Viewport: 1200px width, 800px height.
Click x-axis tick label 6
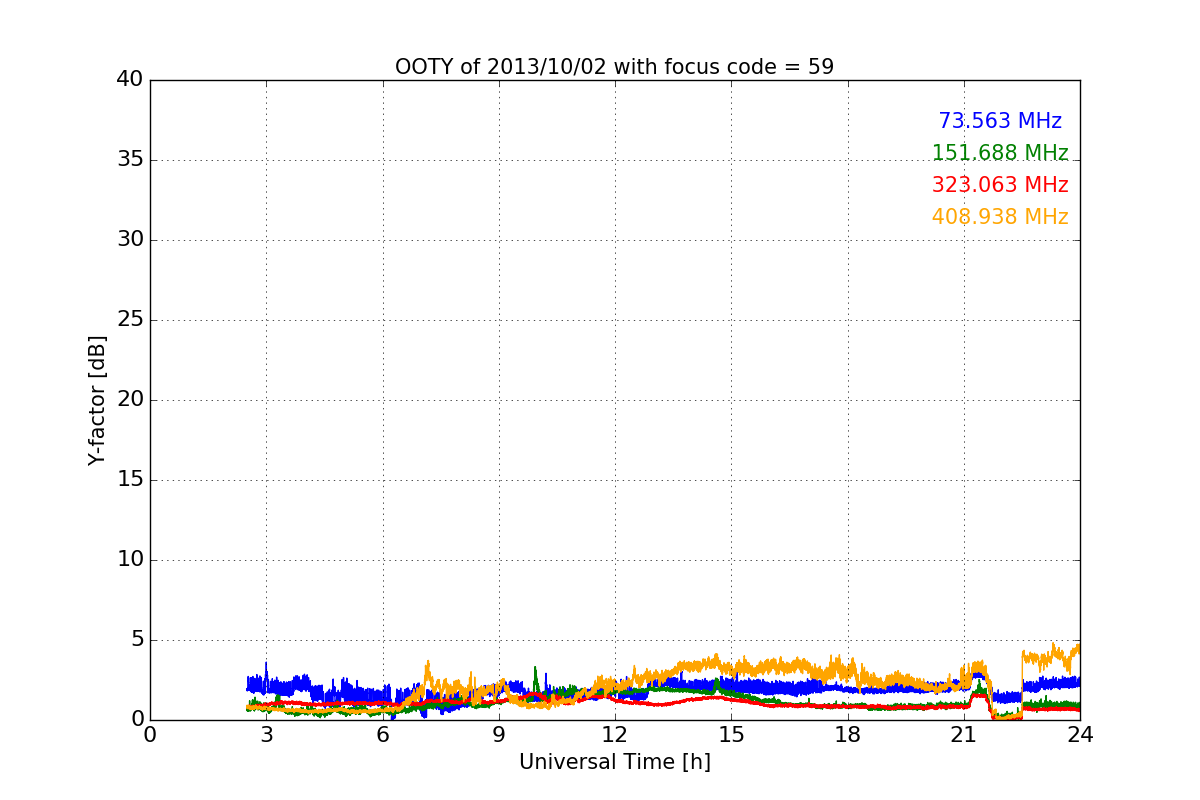pos(382,735)
